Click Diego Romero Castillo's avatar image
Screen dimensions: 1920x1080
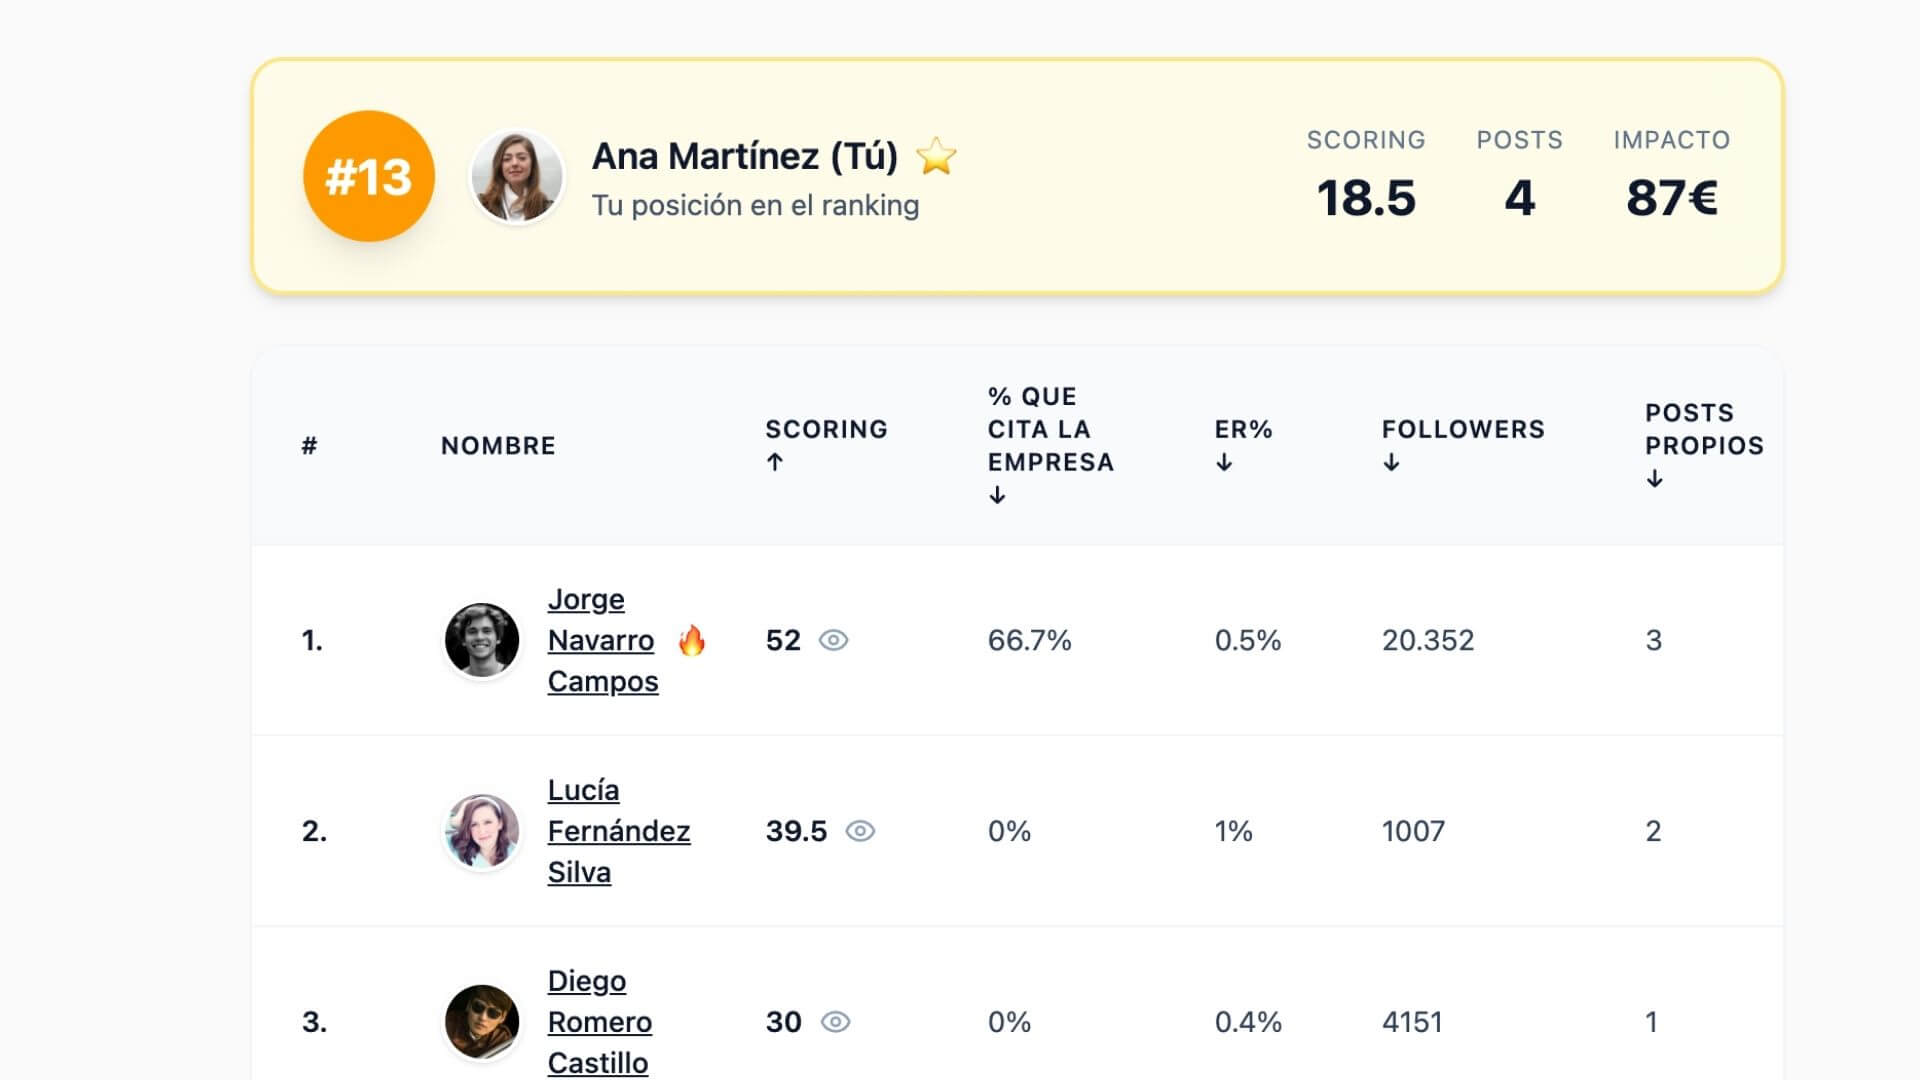point(483,1022)
